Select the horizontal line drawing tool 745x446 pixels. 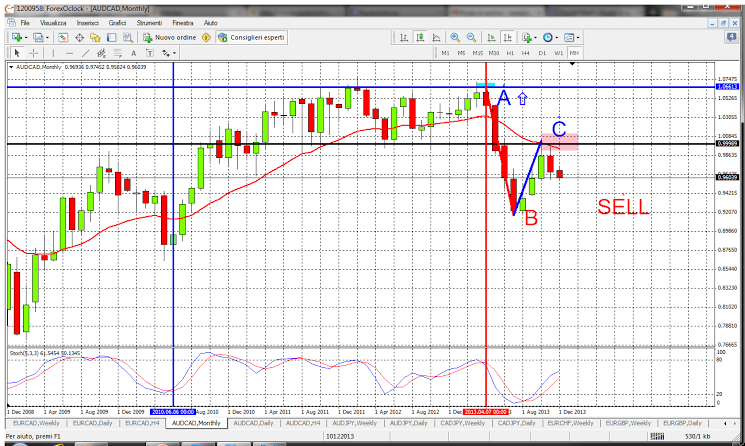pos(69,53)
